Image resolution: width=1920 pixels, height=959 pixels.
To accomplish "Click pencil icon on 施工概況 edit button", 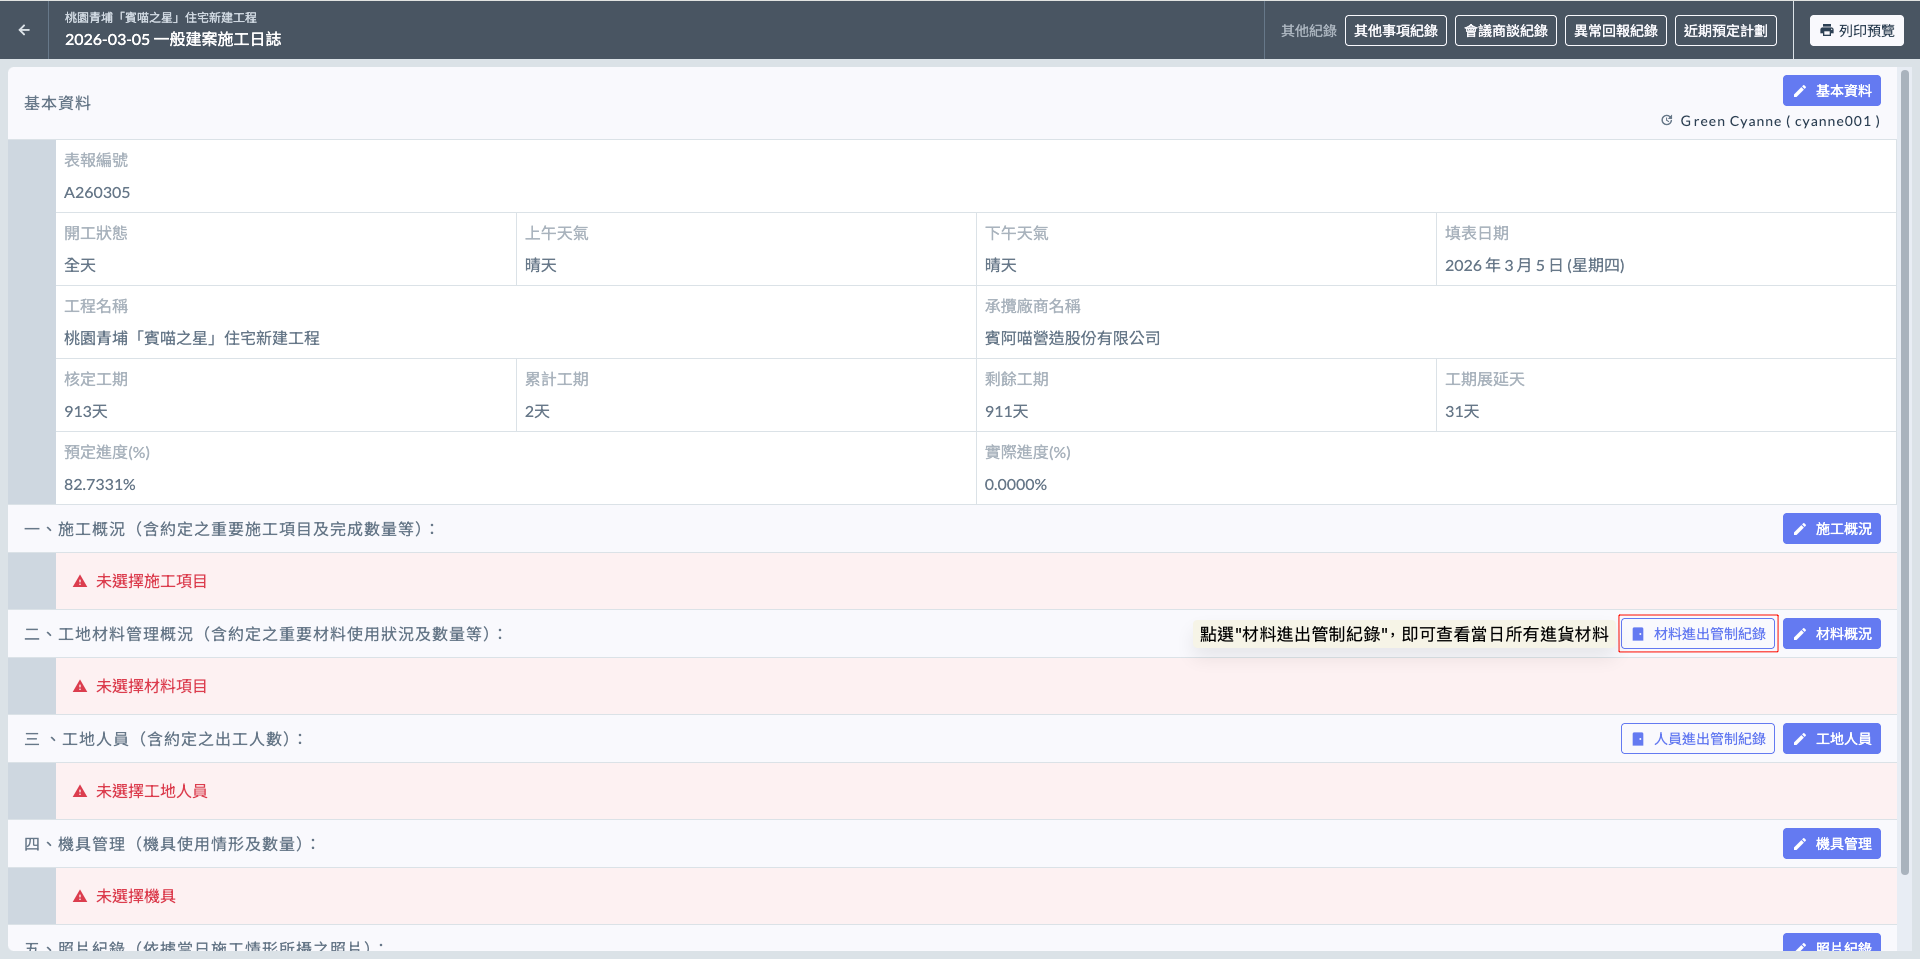I will point(1800,529).
